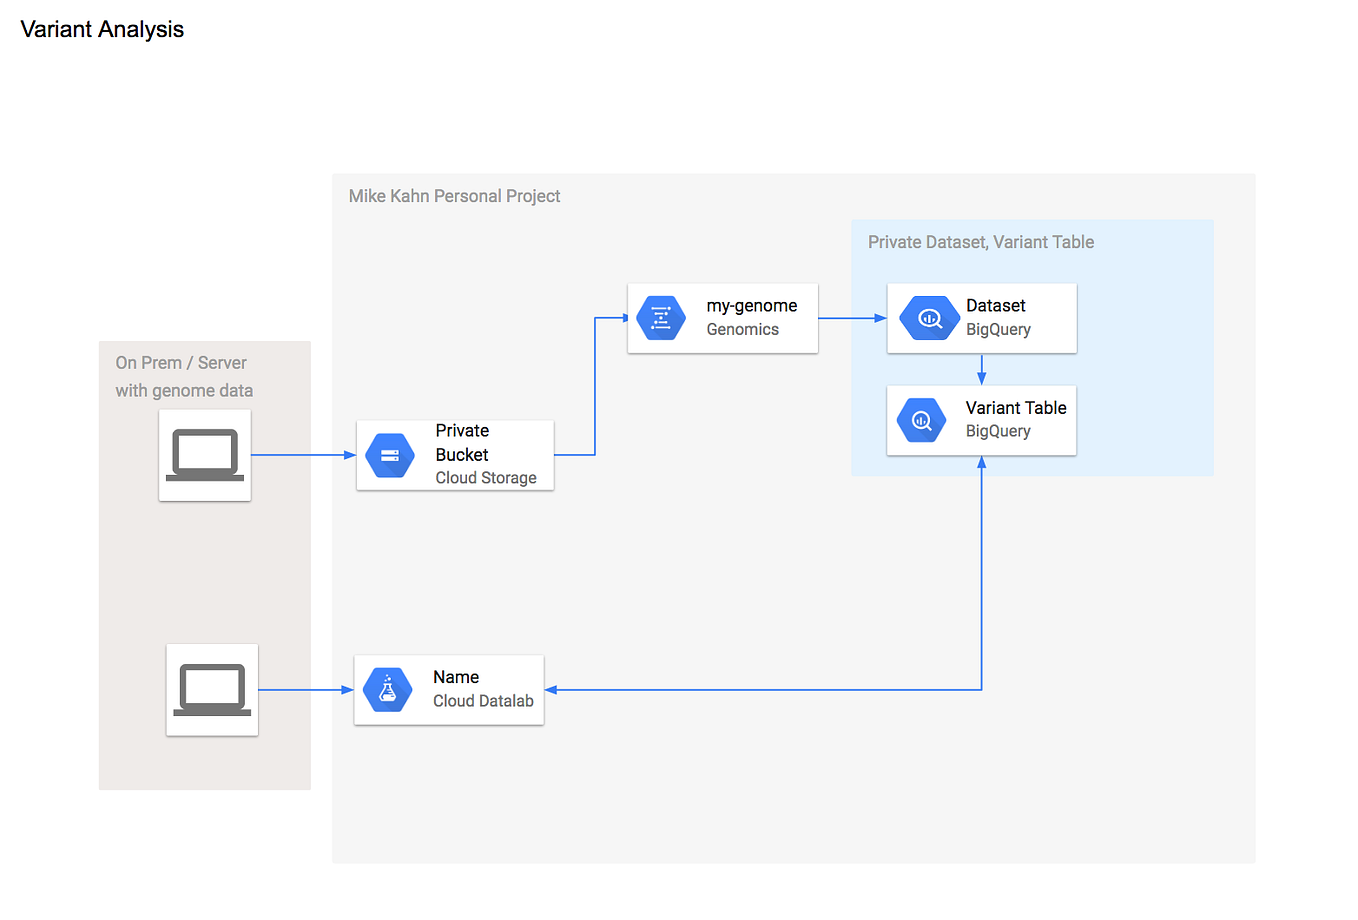This screenshot has width=1358, height=920.
Task: Select the Variant Table BigQuery card
Action: coord(981,420)
